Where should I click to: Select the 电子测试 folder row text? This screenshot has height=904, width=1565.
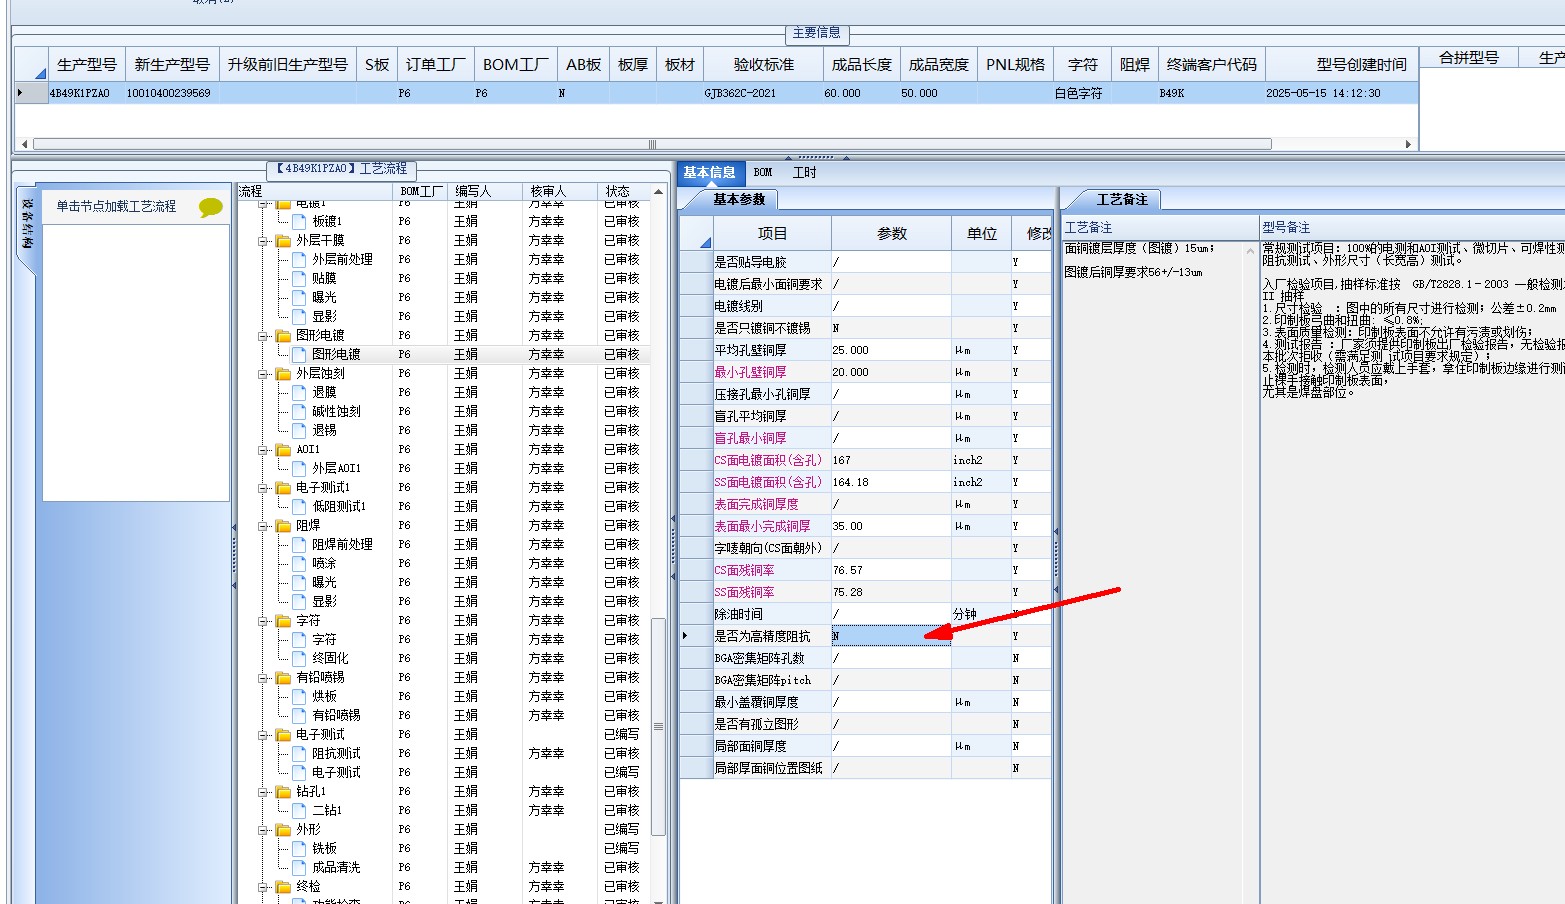point(320,734)
